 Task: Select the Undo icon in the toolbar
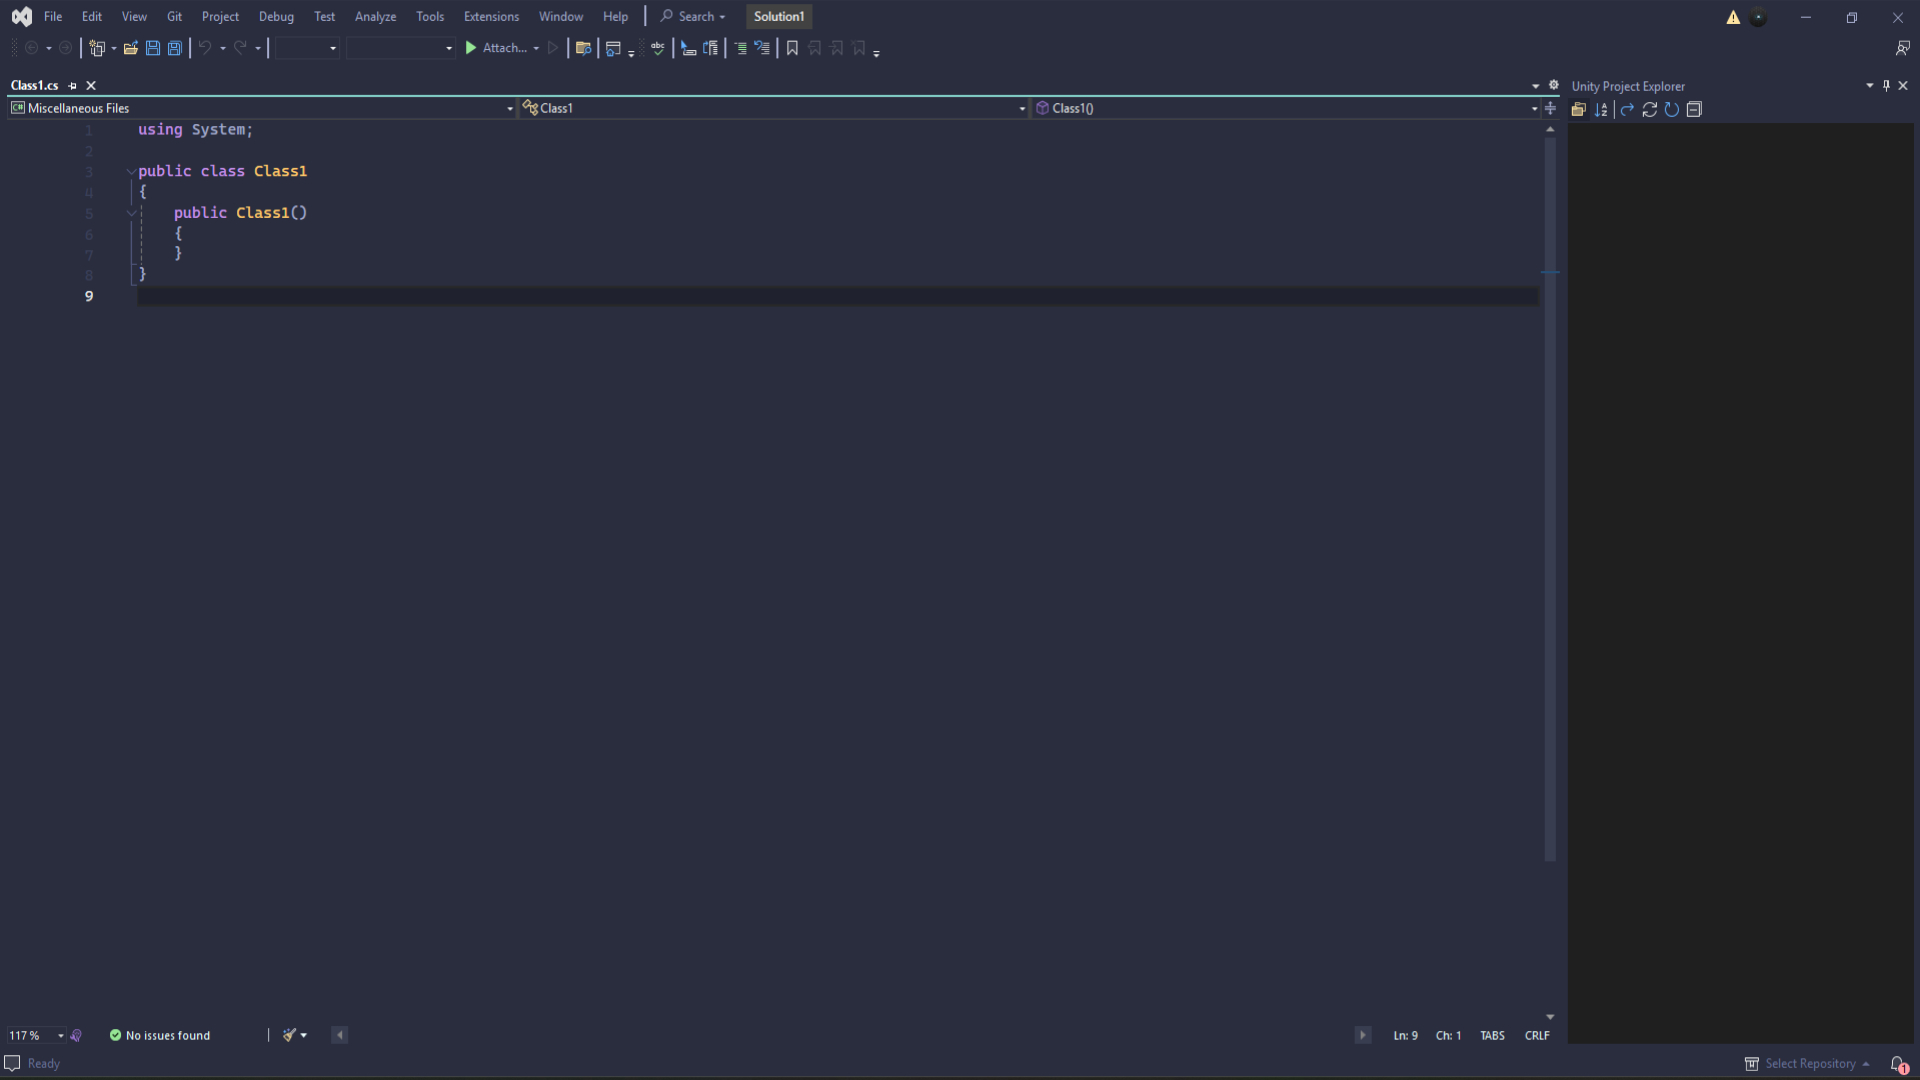(204, 48)
